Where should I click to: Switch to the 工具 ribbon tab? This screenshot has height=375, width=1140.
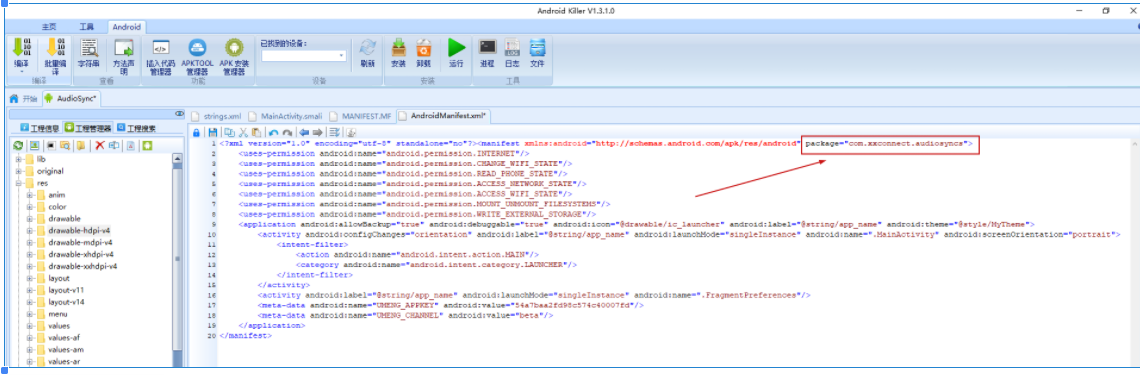click(87, 27)
